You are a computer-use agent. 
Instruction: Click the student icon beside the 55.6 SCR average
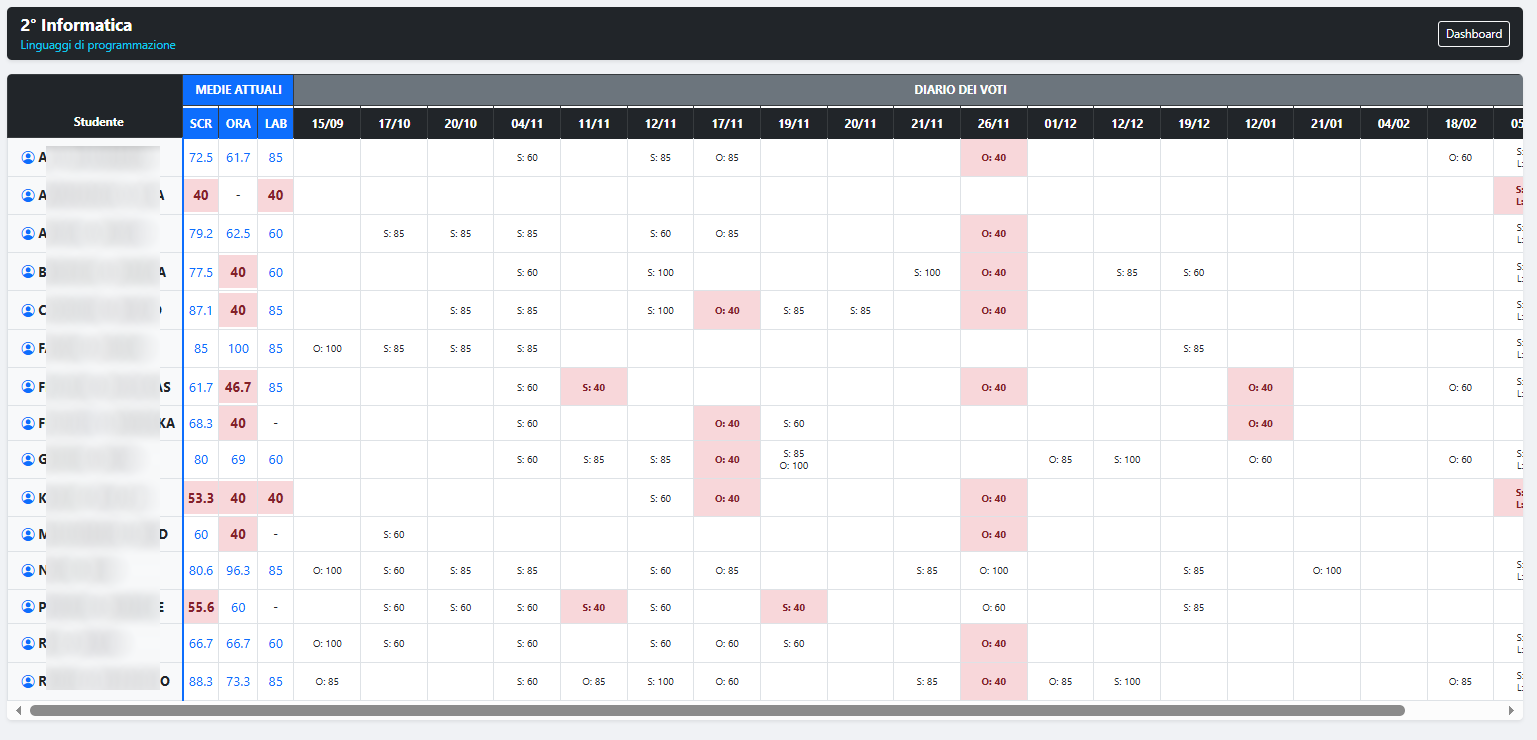click(28, 607)
